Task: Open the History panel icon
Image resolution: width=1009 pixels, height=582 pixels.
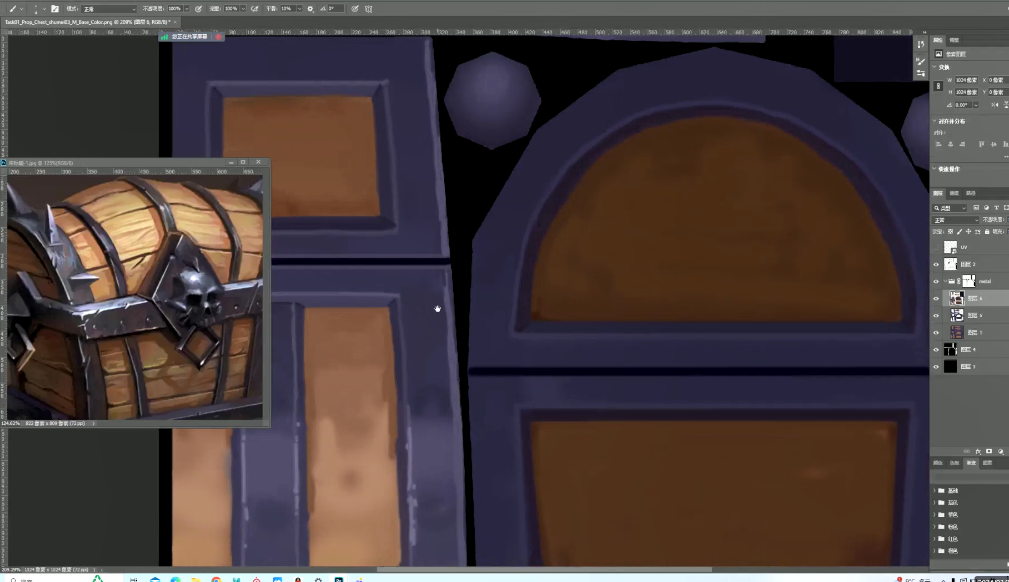Action: click(x=921, y=44)
